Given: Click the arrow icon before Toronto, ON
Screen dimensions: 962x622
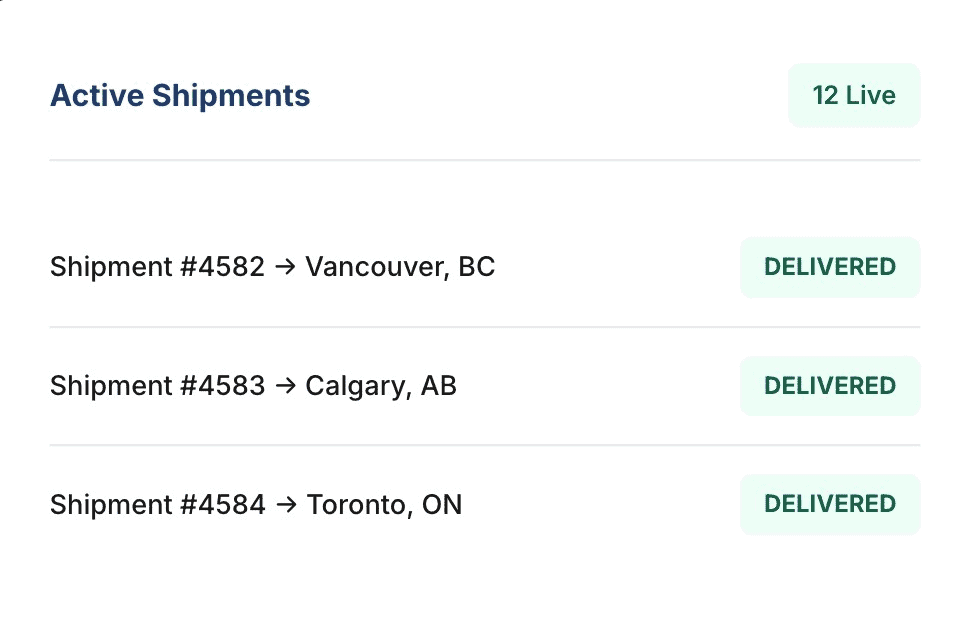Looking at the screenshot, I should 286,505.
